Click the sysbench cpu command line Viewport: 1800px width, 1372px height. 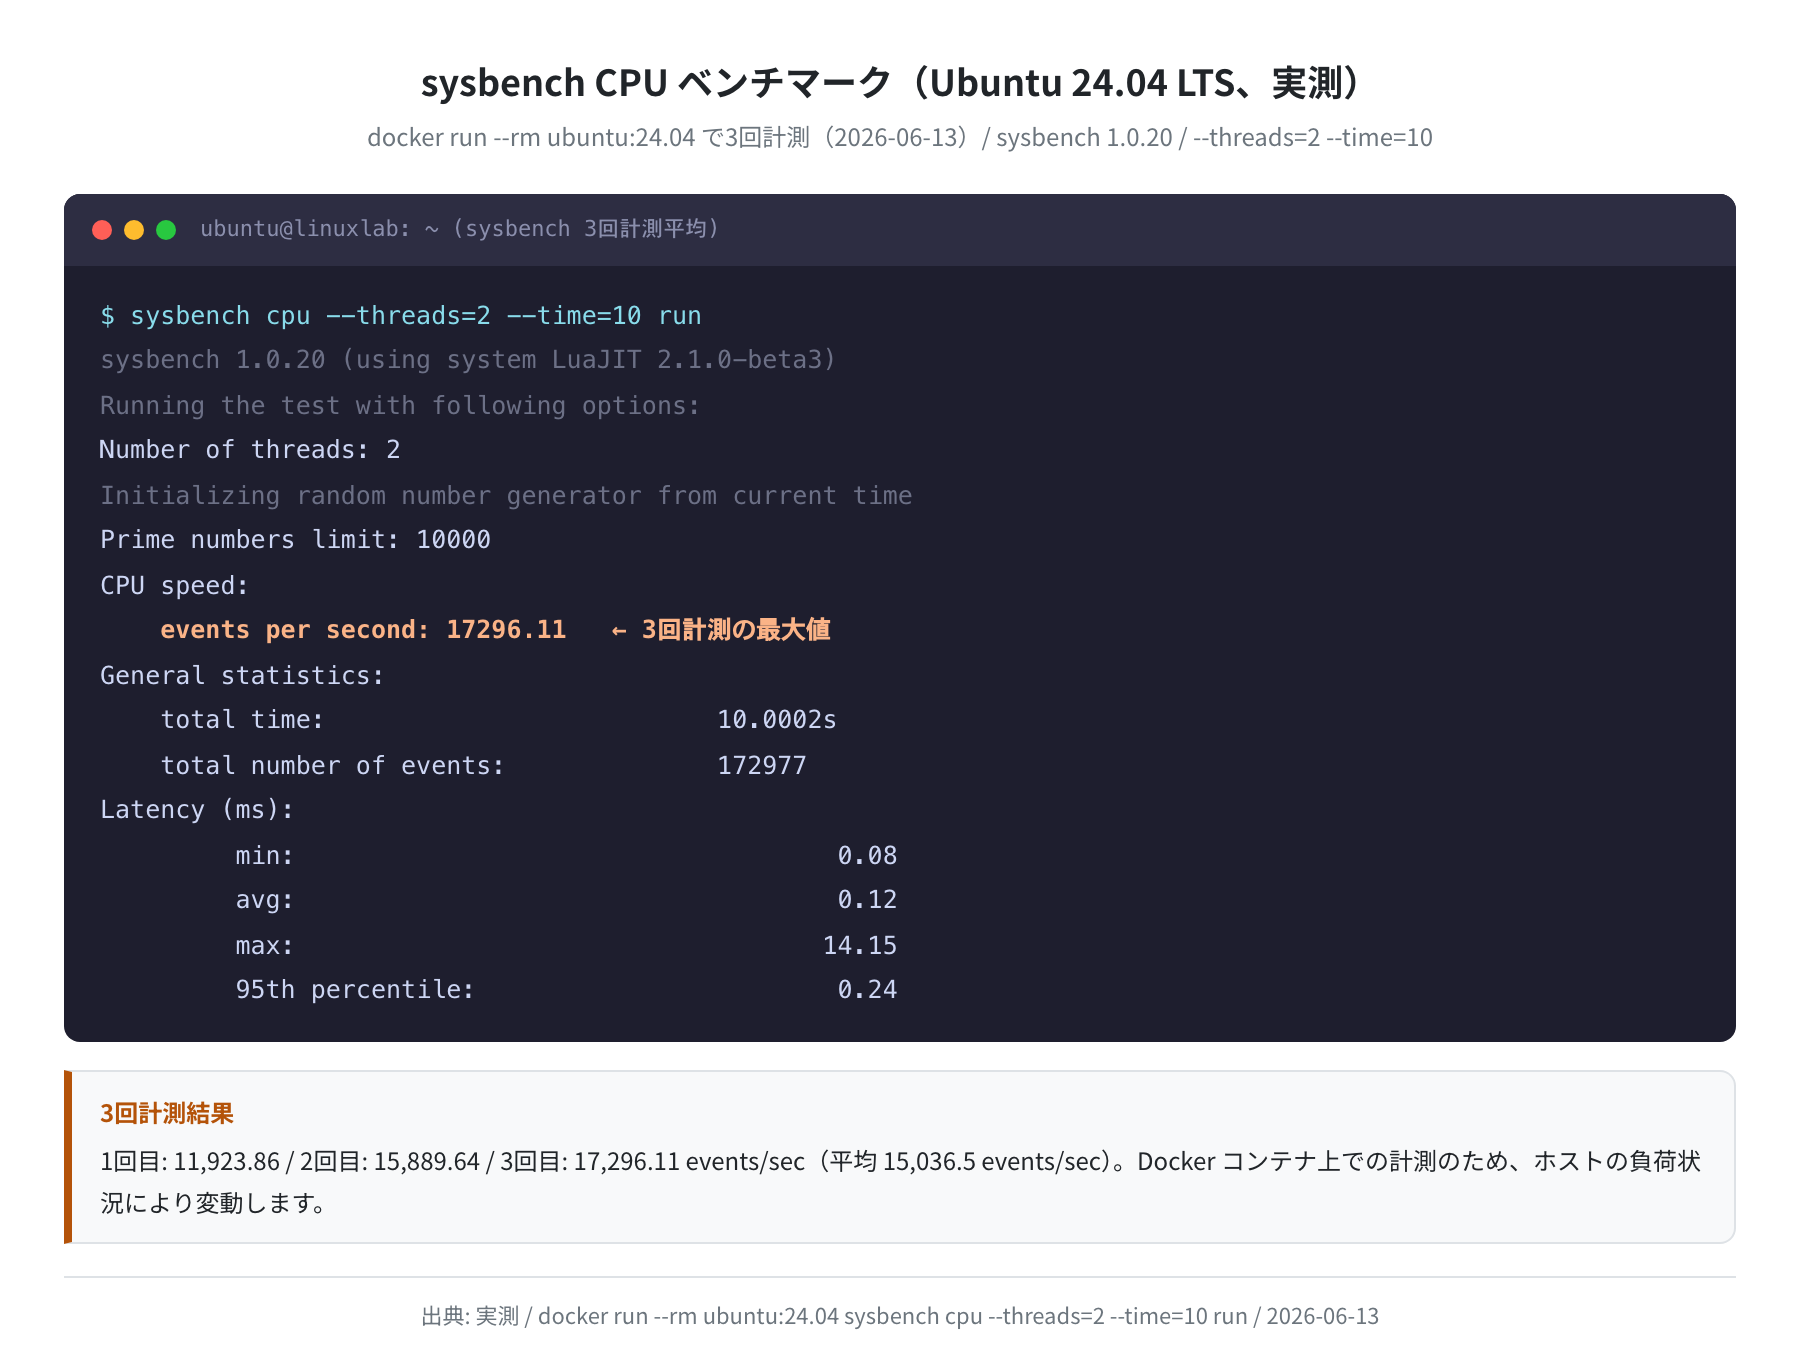pos(401,316)
